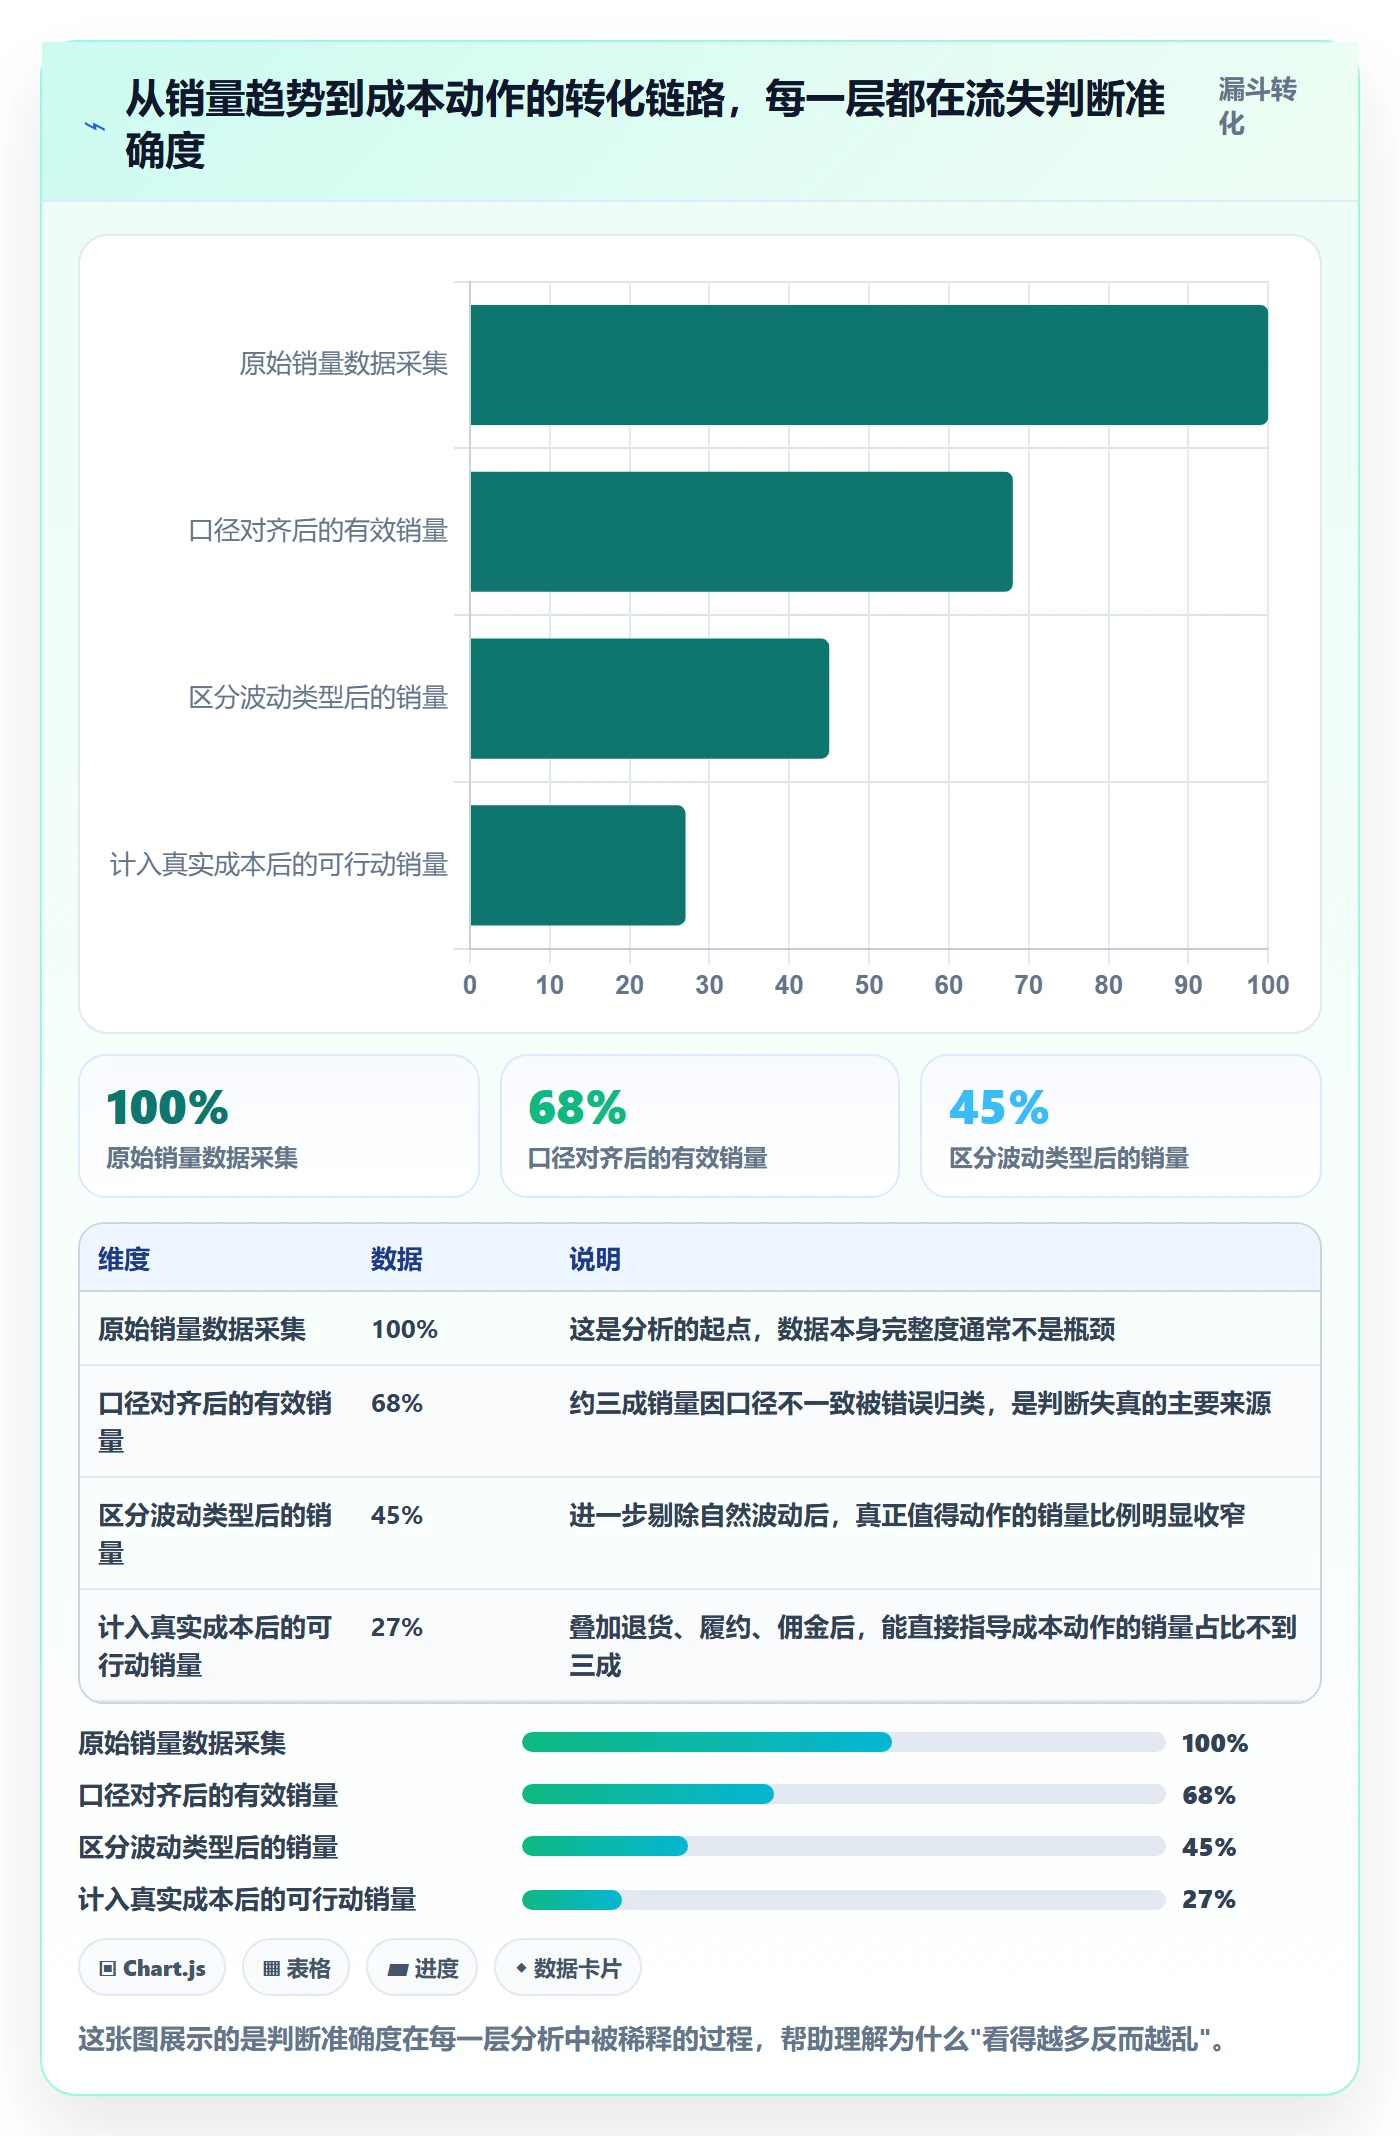Click the 100% progress bar for 原始销量数据采集
This screenshot has width=1400, height=2136.
pyautogui.click(x=843, y=1742)
